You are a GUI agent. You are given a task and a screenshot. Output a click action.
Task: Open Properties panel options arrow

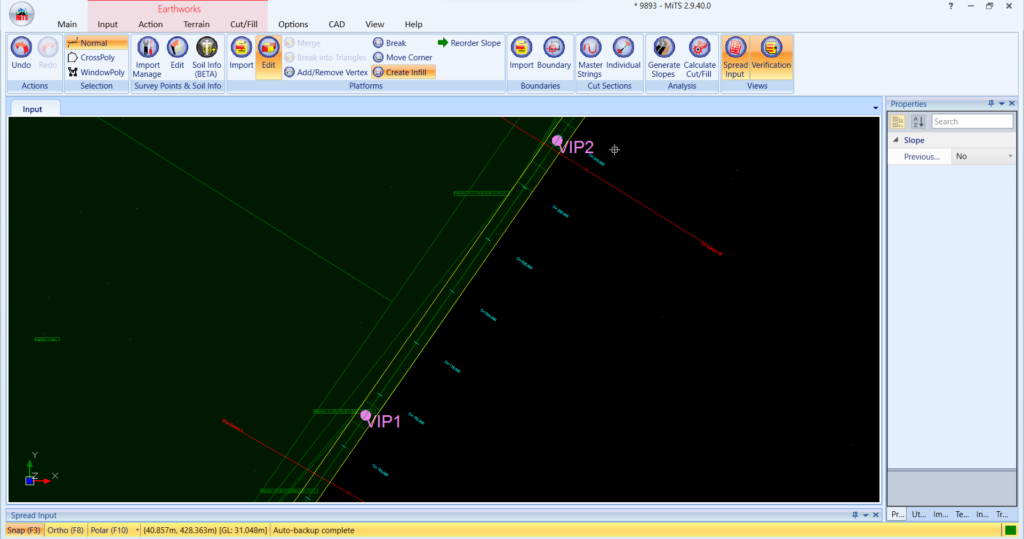click(x=1001, y=104)
